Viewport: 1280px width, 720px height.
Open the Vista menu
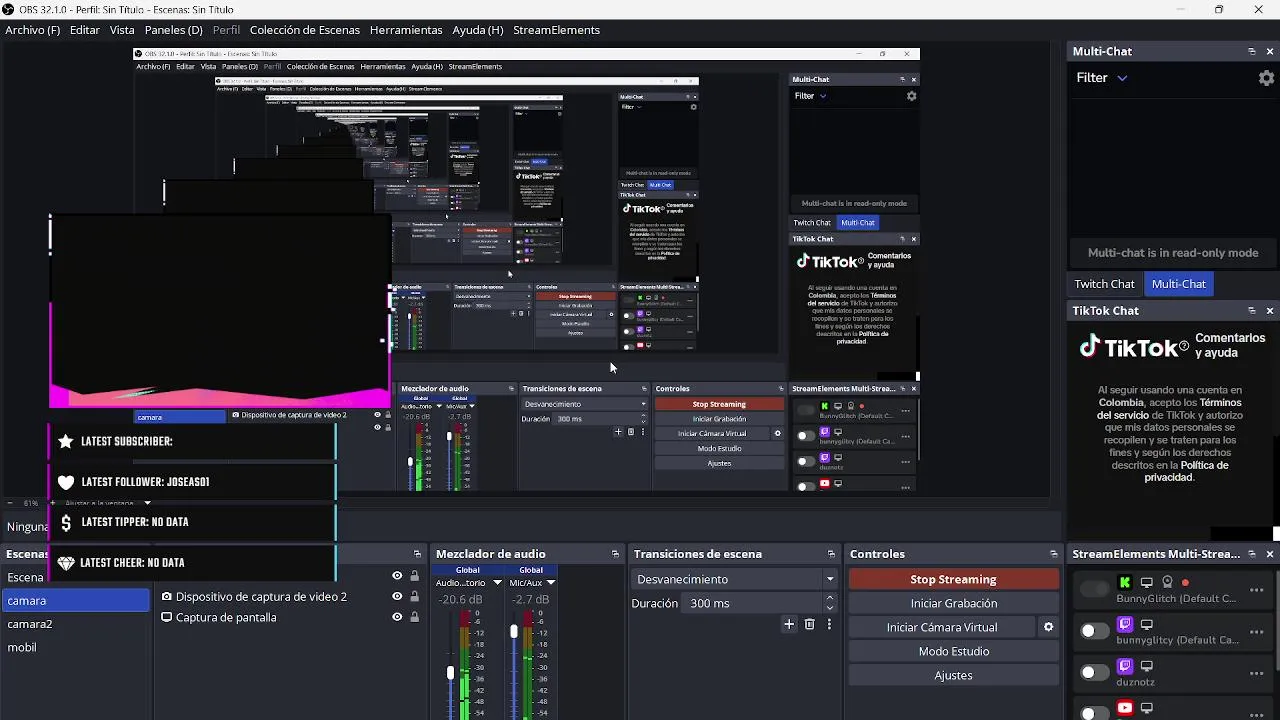tap(122, 30)
